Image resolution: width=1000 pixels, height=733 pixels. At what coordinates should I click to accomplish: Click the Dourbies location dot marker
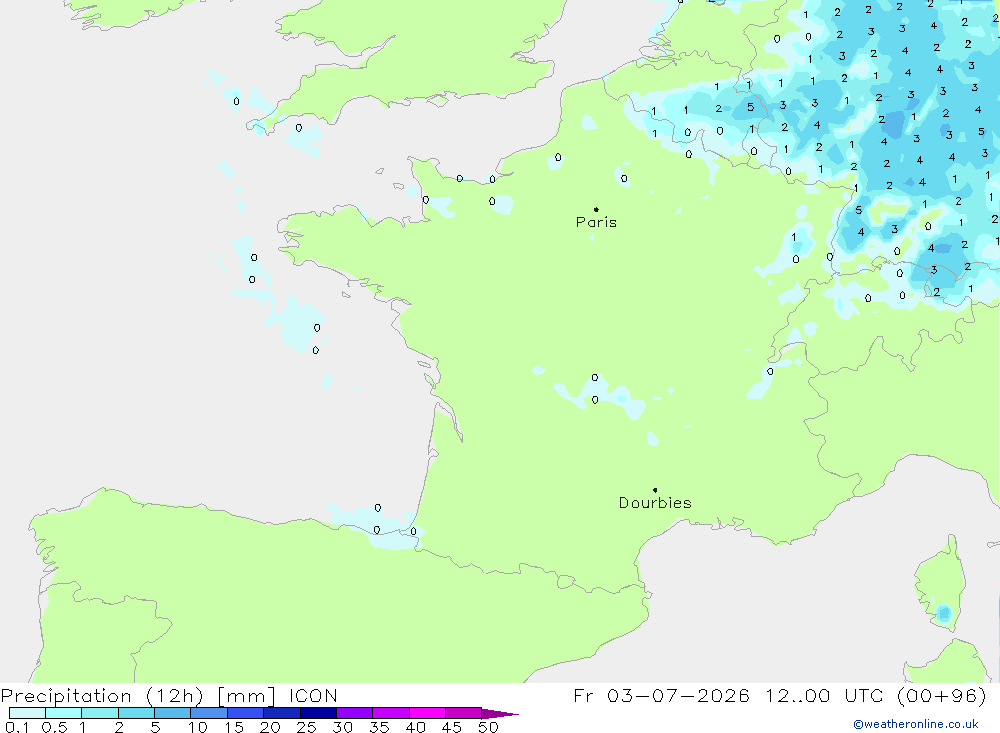[655, 490]
